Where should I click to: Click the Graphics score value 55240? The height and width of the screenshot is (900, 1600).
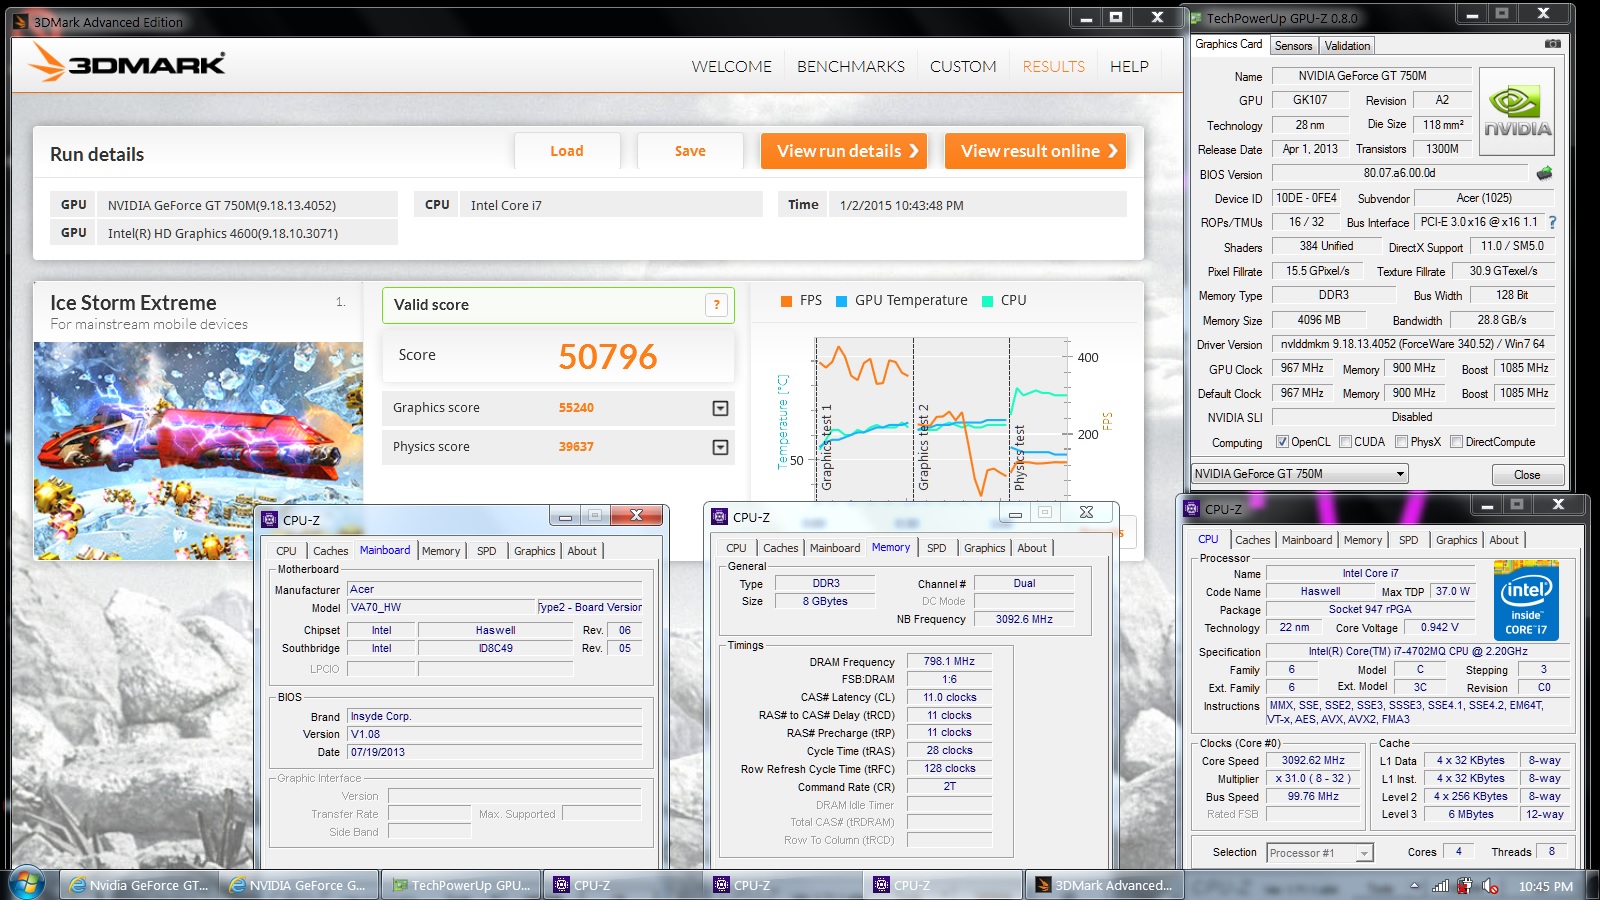pos(576,408)
